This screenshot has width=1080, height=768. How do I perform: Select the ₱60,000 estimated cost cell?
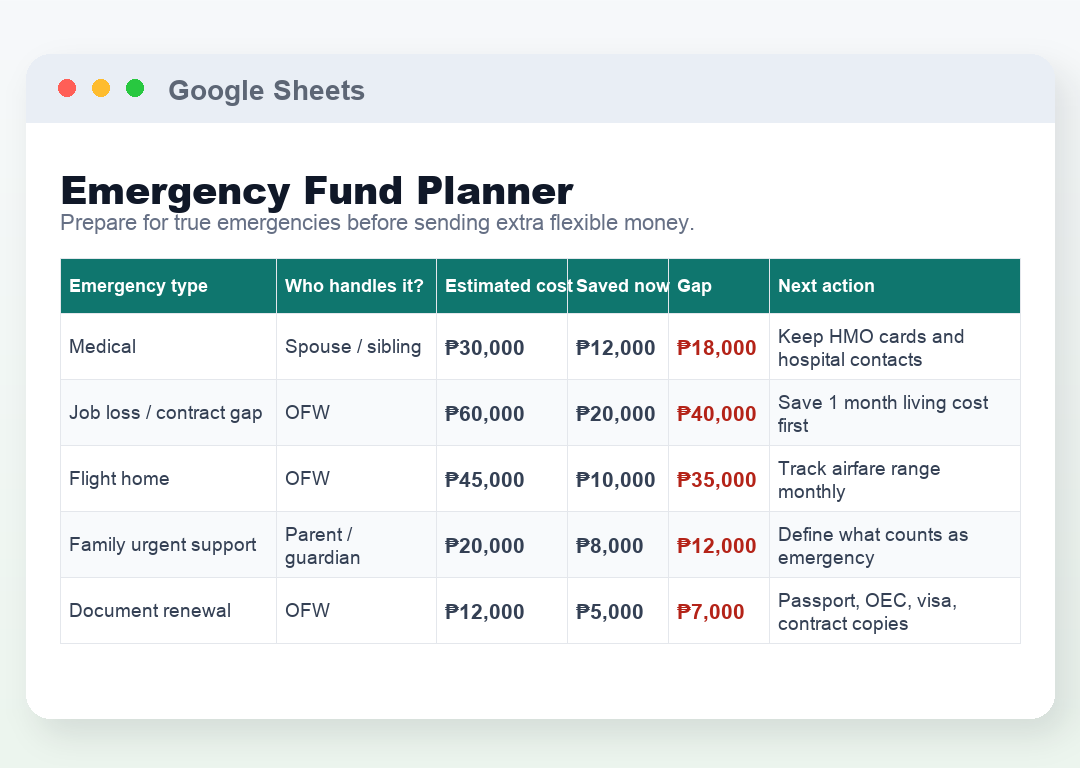502,413
